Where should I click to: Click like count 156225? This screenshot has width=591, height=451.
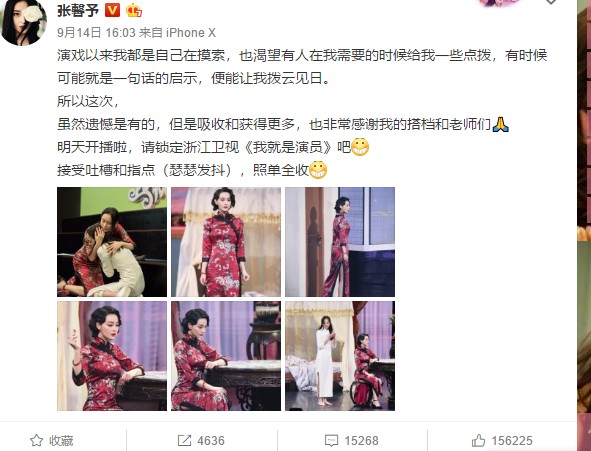[x=512, y=440]
